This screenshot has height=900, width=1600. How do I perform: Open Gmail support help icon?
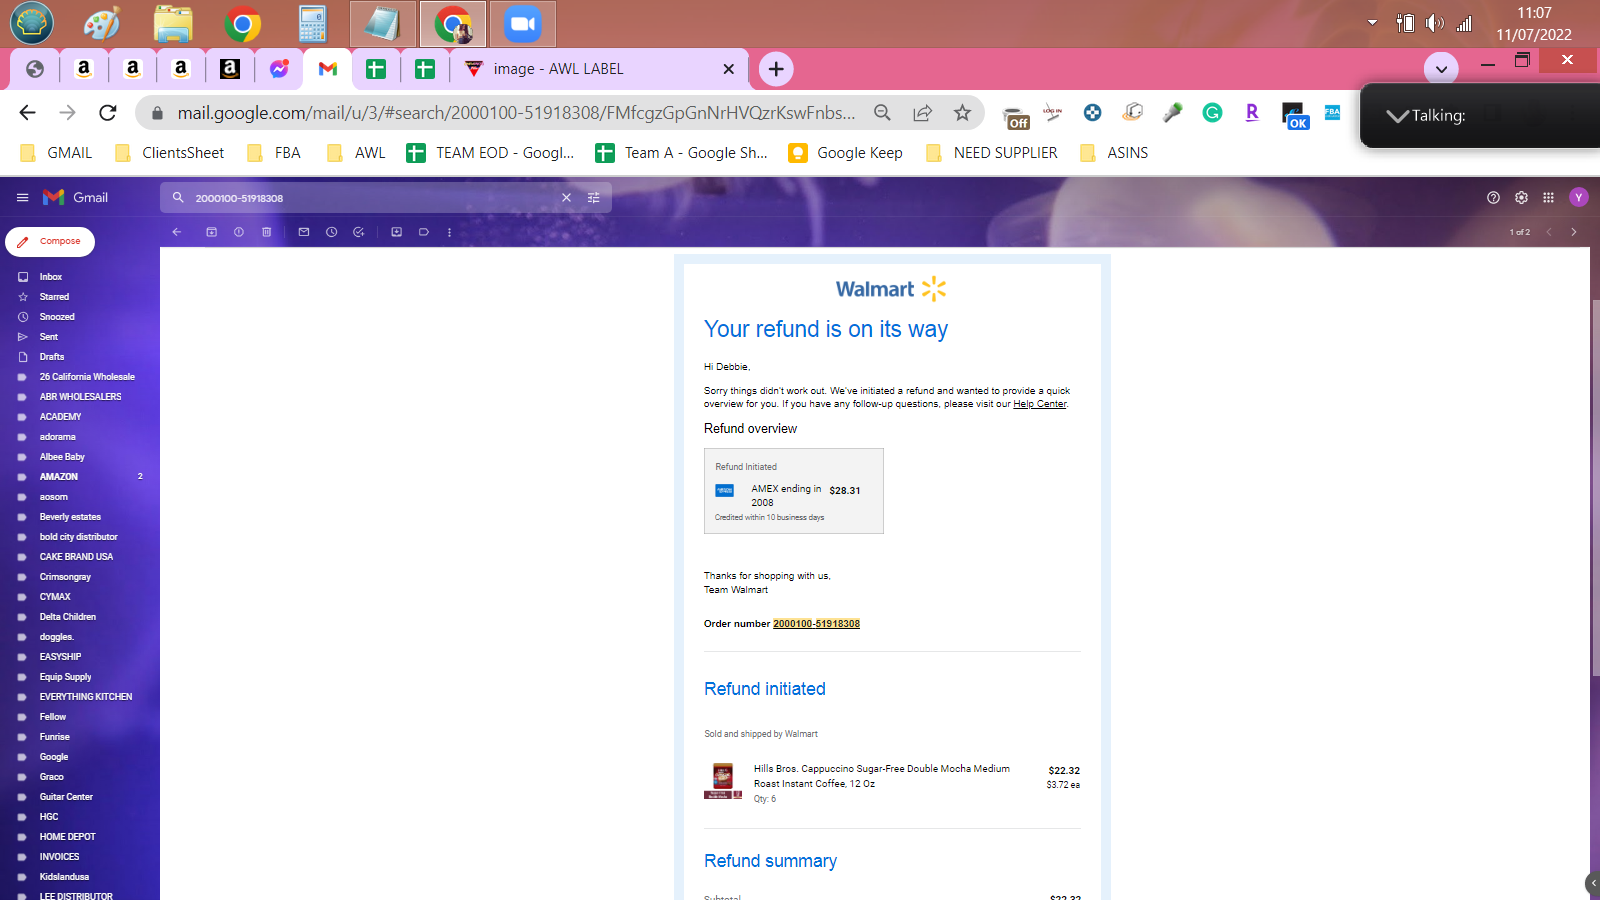pyautogui.click(x=1494, y=198)
